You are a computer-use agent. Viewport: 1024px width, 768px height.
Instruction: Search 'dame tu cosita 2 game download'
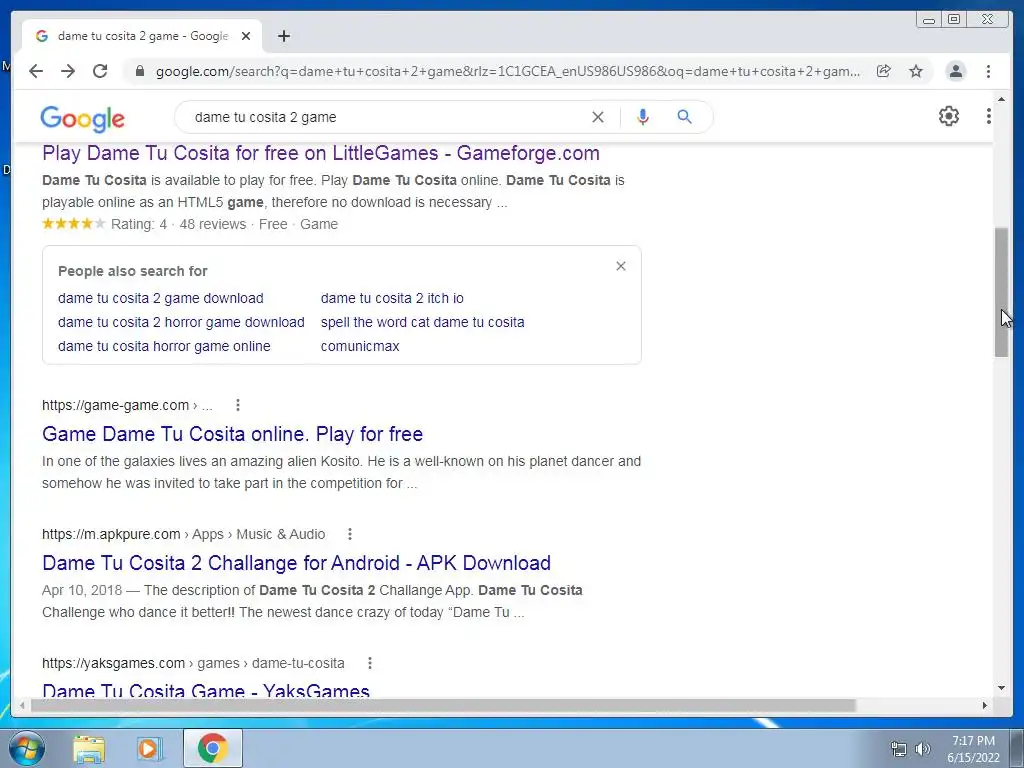161,298
